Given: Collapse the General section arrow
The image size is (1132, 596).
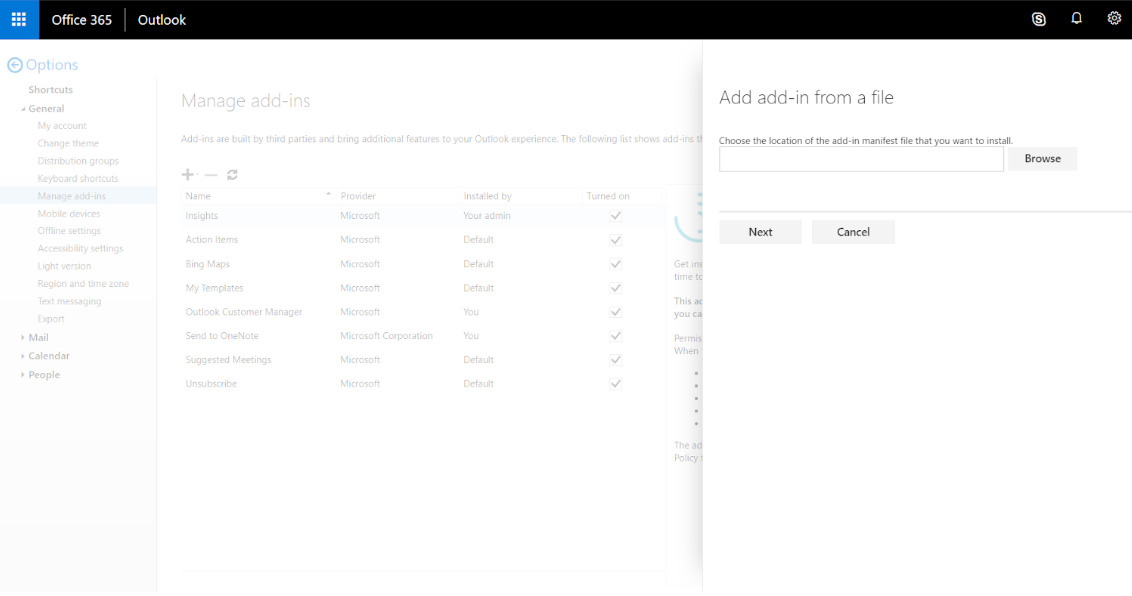Looking at the screenshot, I should coord(23,109).
